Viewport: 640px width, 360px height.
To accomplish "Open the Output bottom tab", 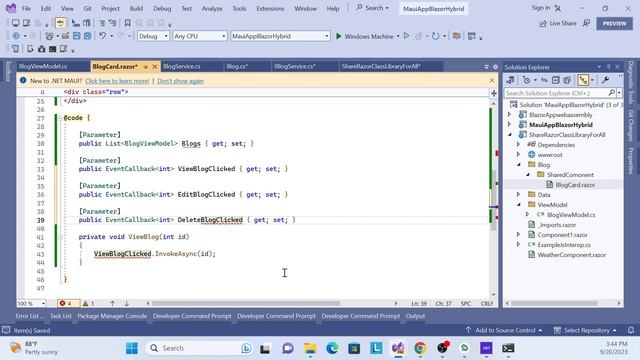I will coord(415,316).
